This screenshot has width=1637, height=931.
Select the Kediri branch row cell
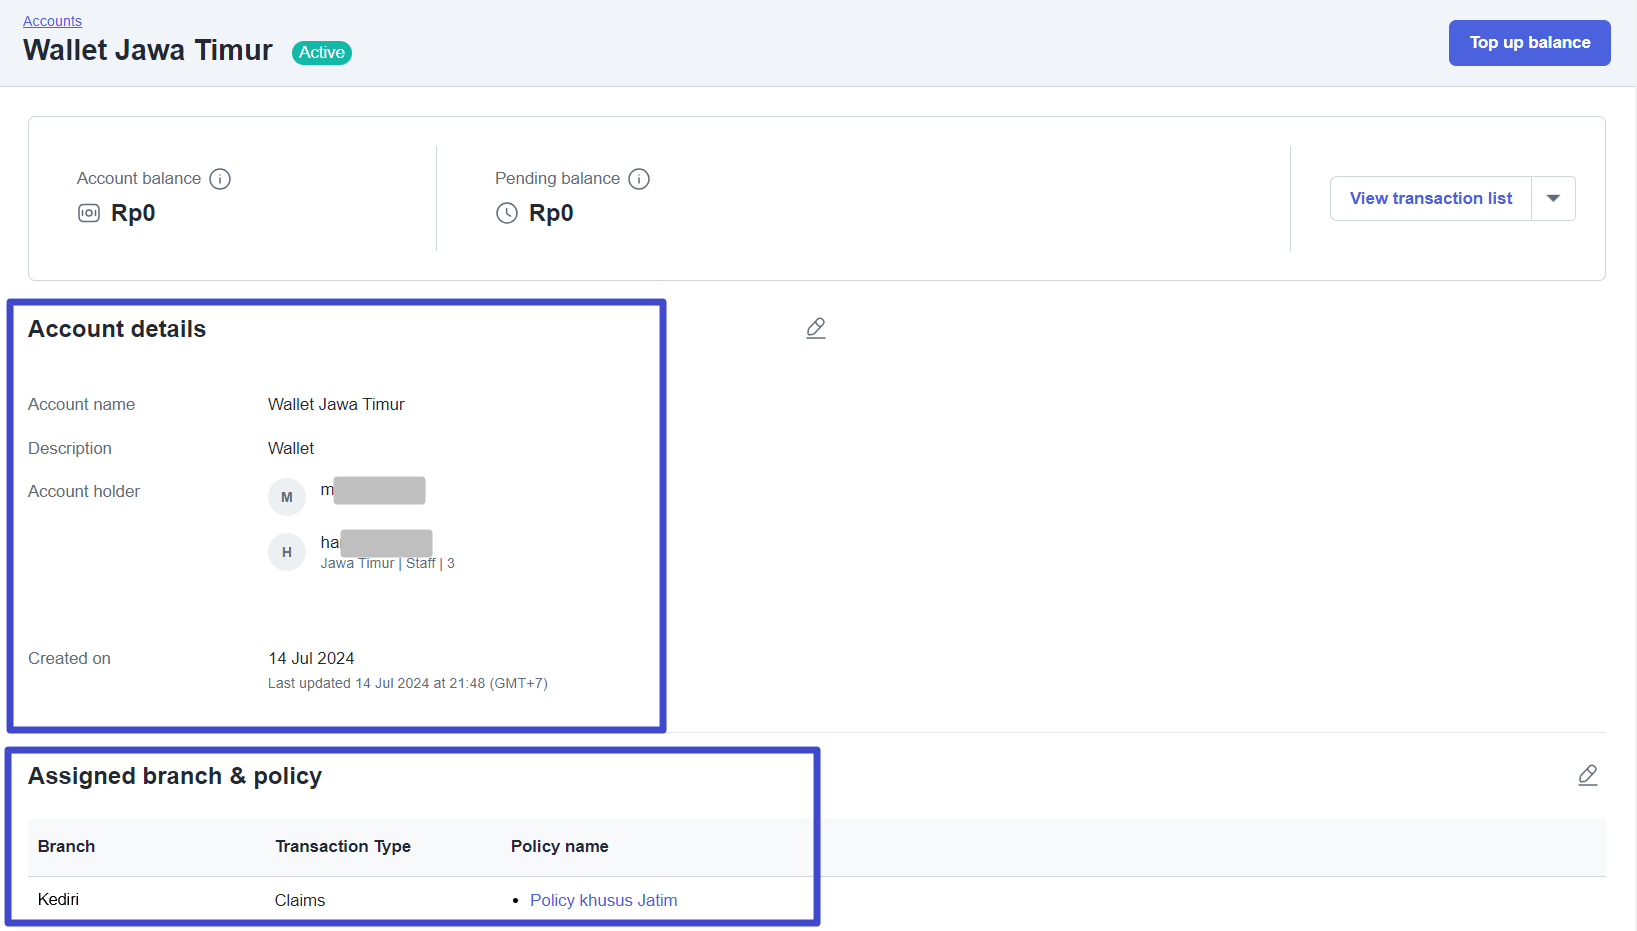[58, 900]
